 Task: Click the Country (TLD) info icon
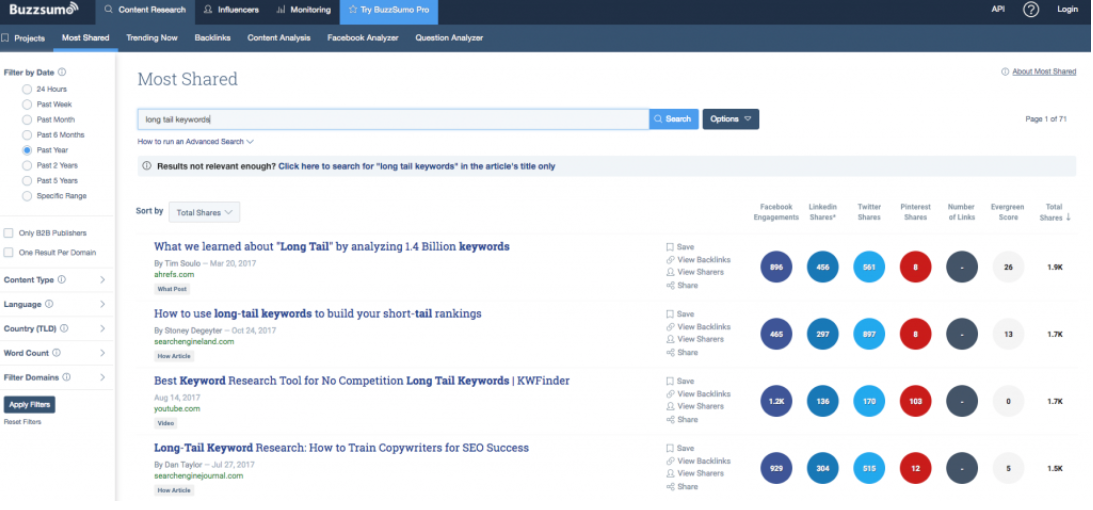click(64, 328)
